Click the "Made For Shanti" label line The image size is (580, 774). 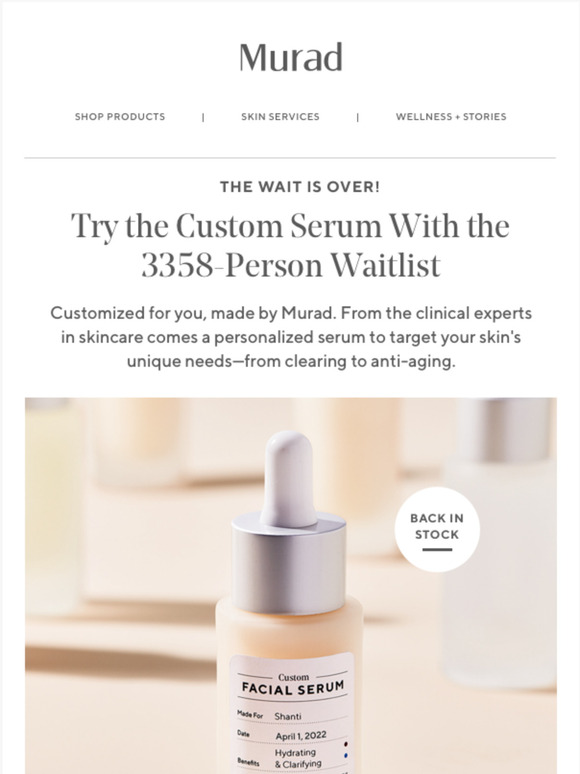click(x=269, y=715)
